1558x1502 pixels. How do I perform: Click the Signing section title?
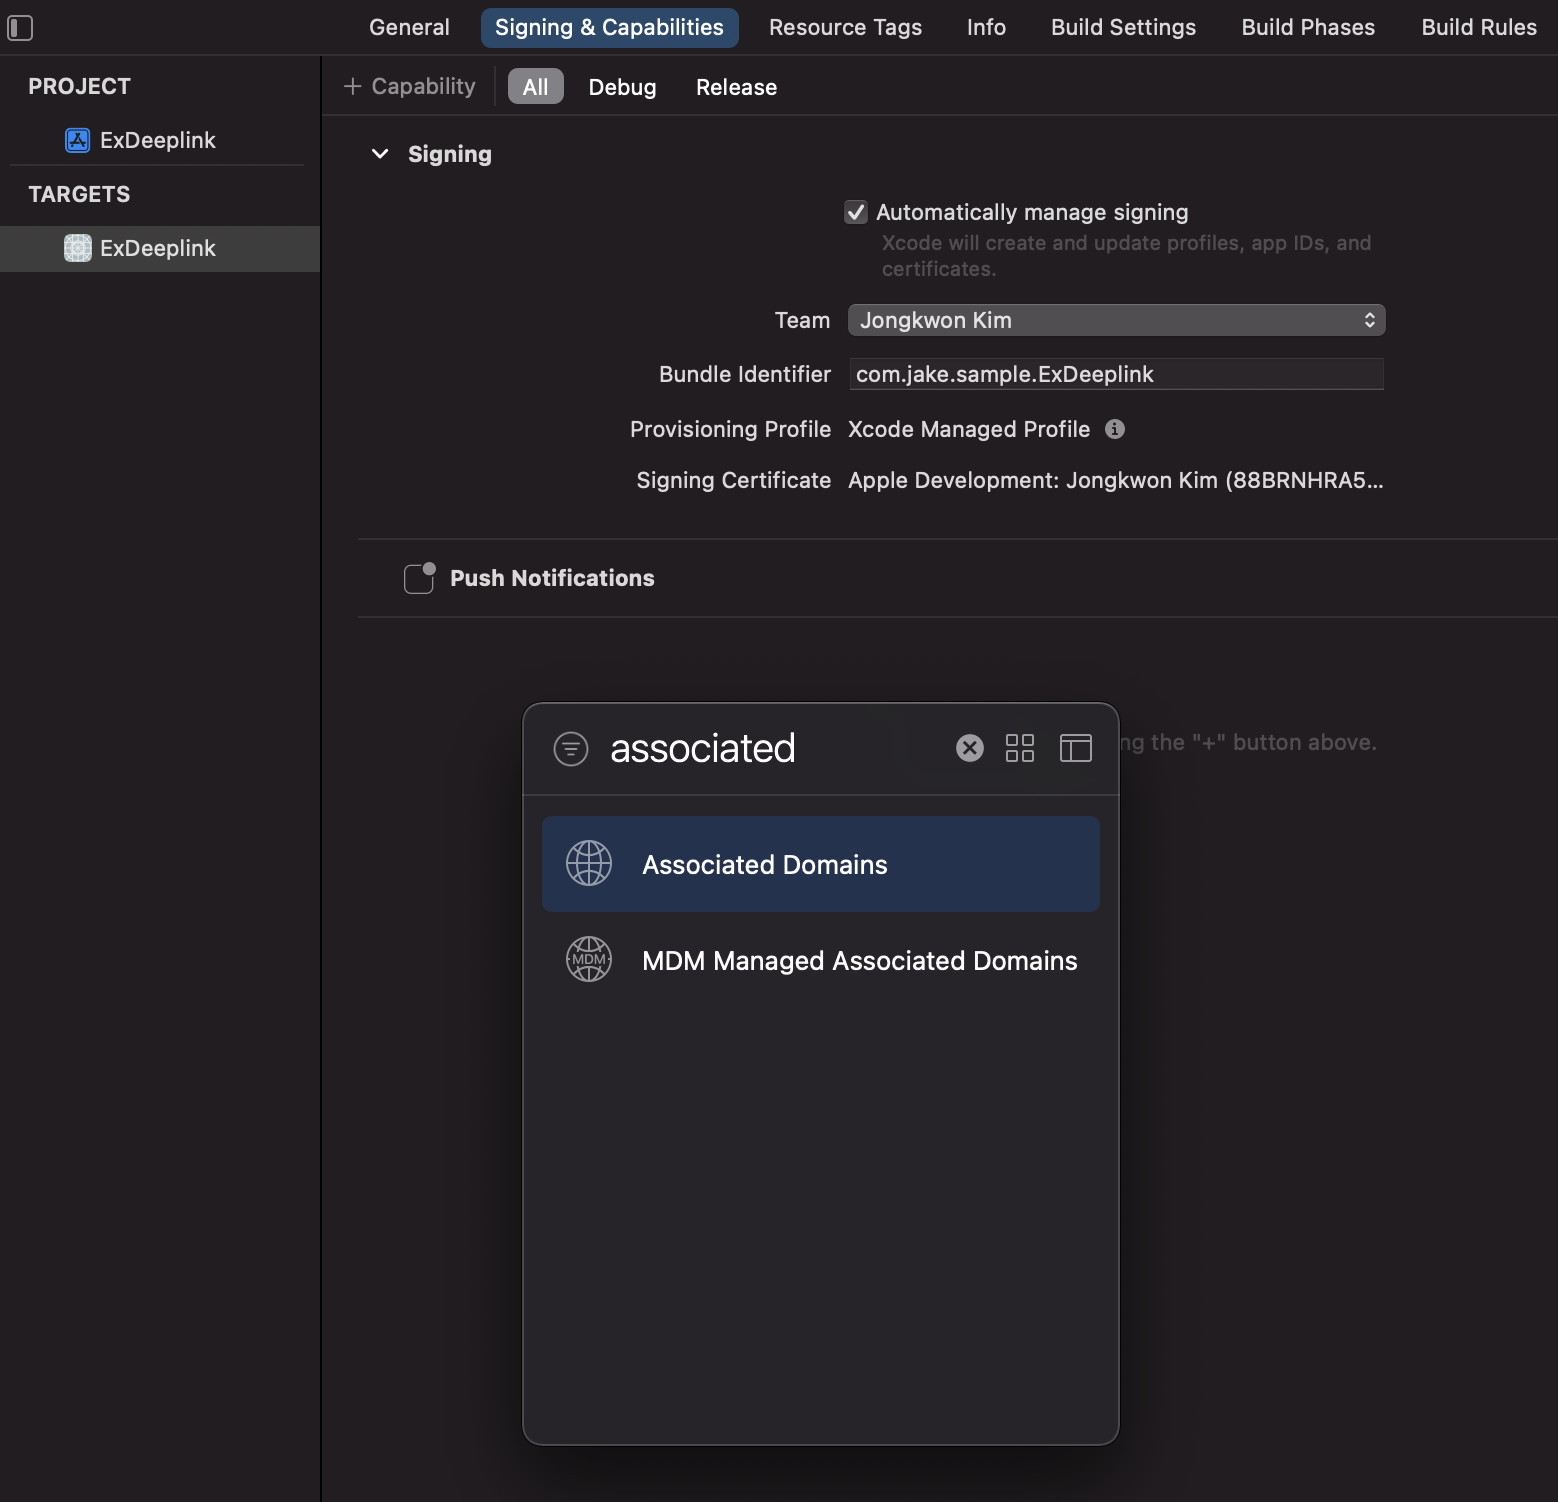point(450,154)
